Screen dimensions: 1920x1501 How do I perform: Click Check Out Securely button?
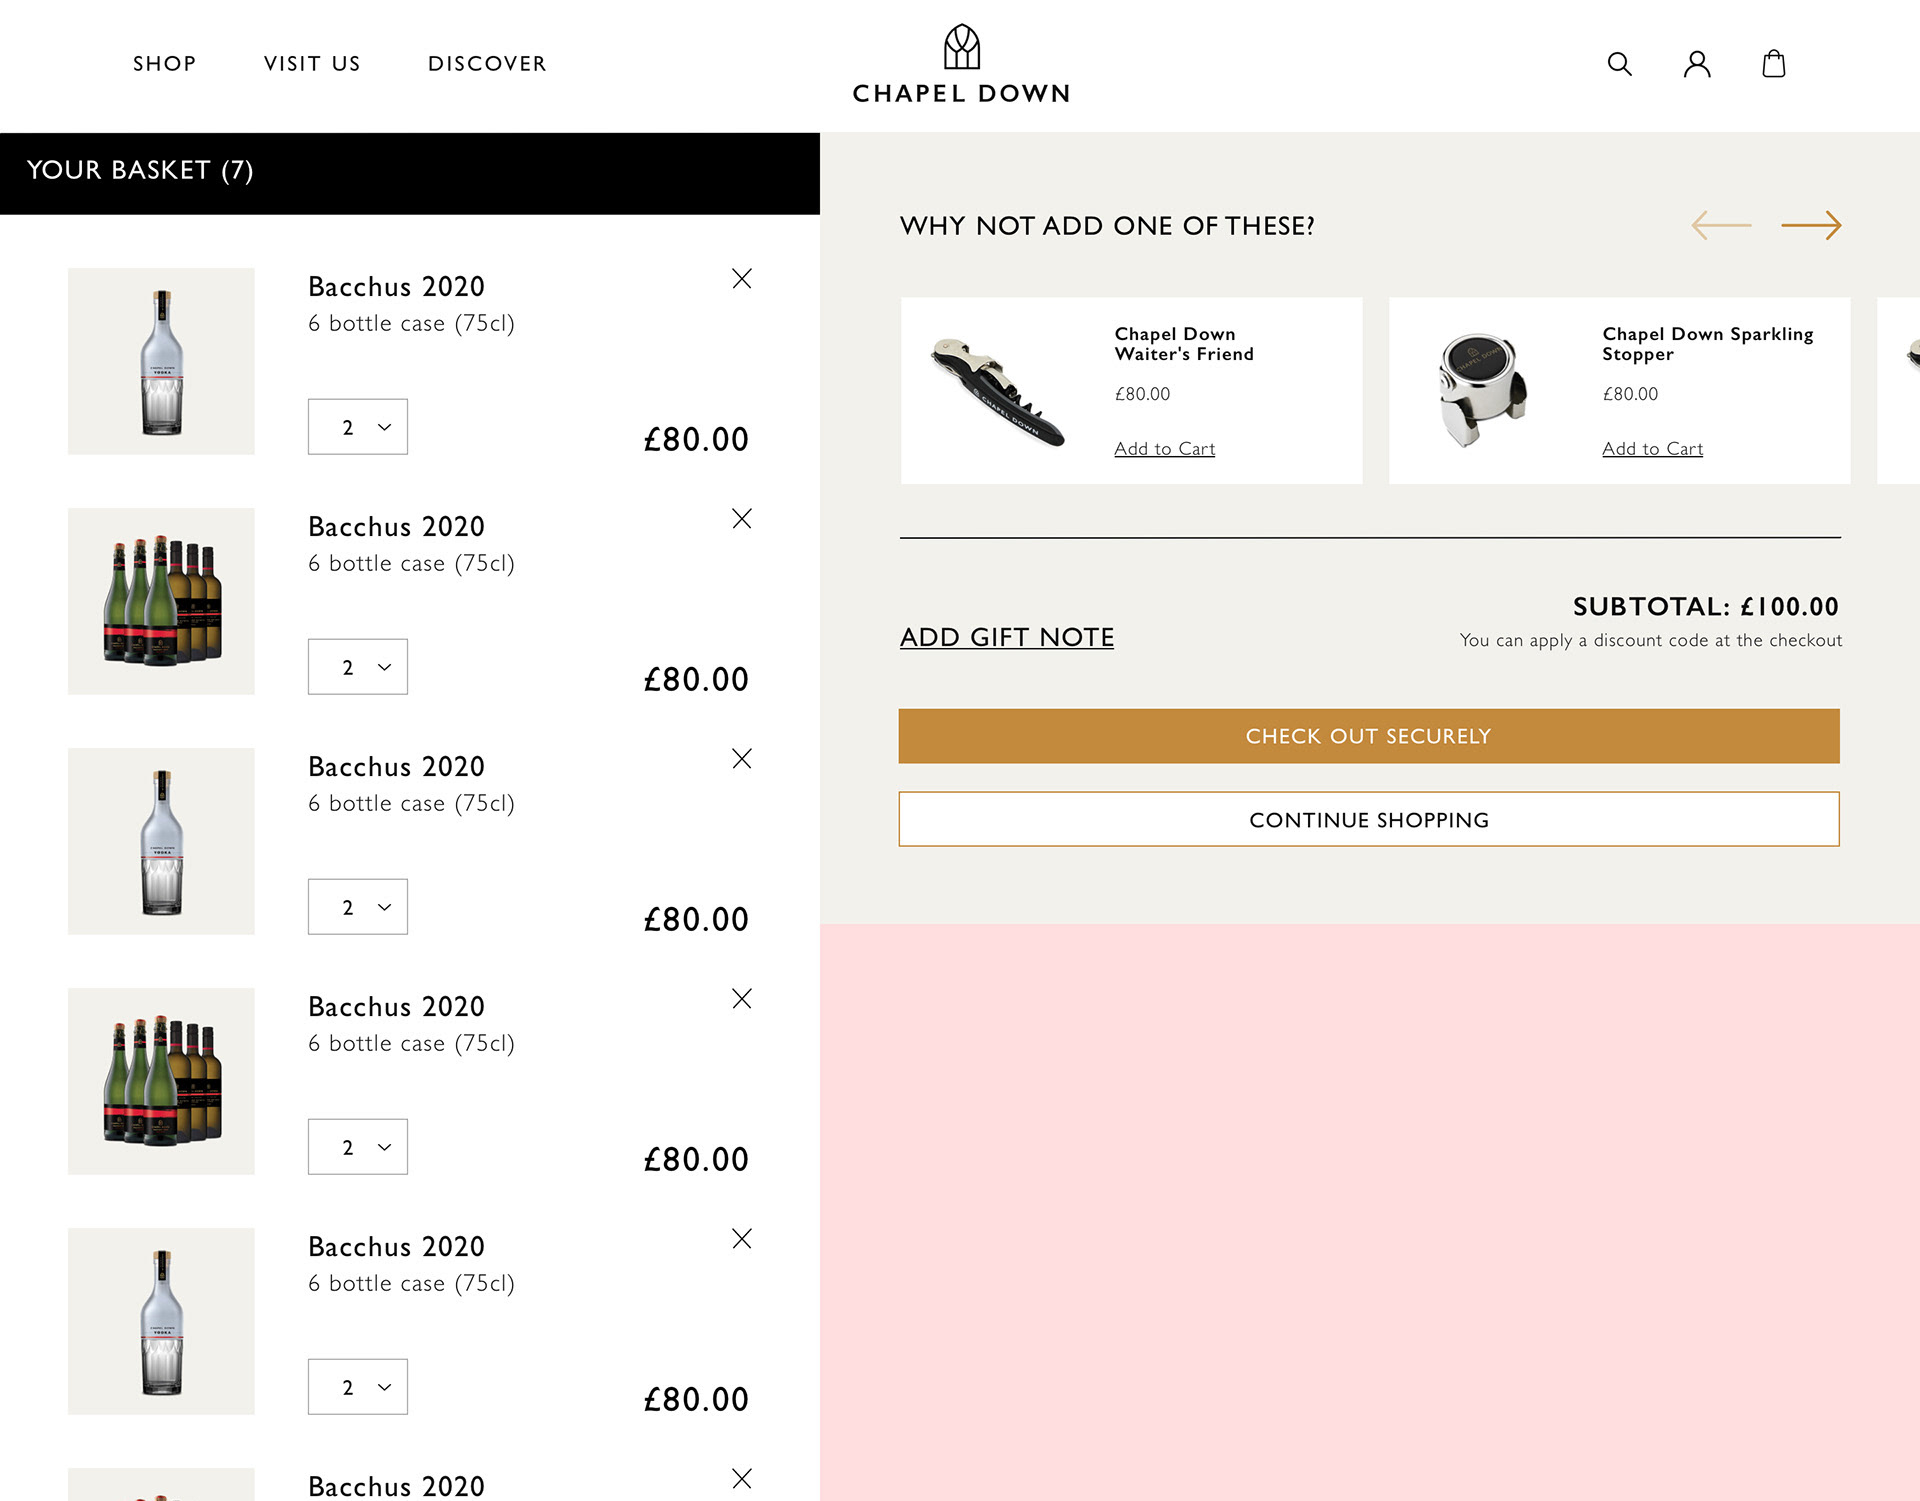tap(1368, 736)
